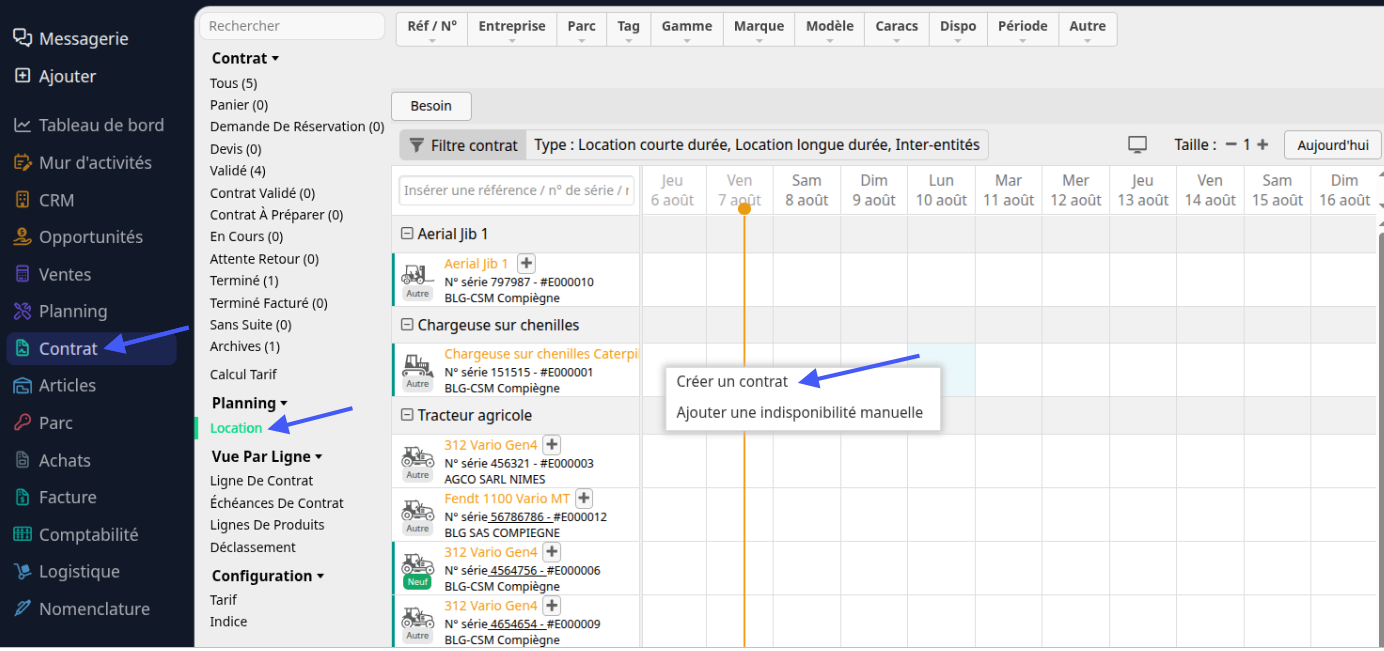Click plus icon next to Aerial Jib 1

point(527,263)
